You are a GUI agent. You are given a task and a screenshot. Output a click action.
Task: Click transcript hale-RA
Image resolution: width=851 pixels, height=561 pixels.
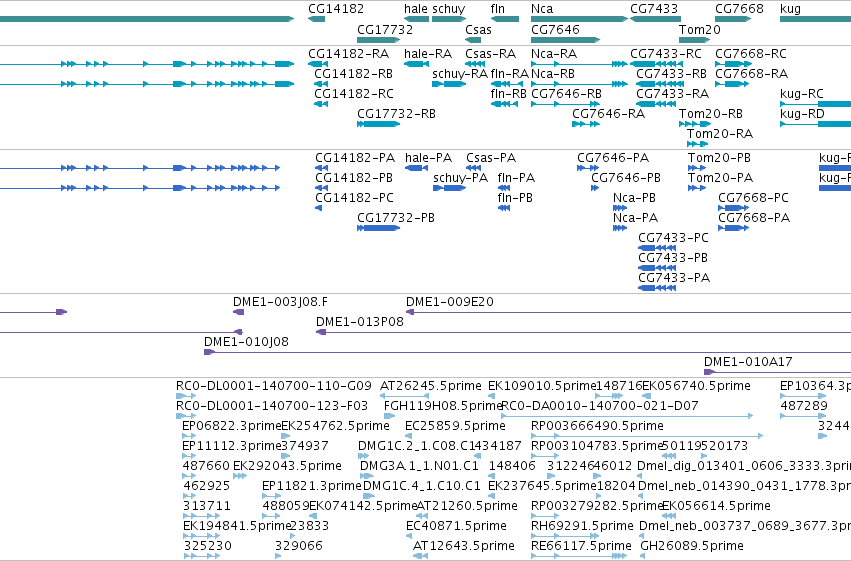[428, 54]
